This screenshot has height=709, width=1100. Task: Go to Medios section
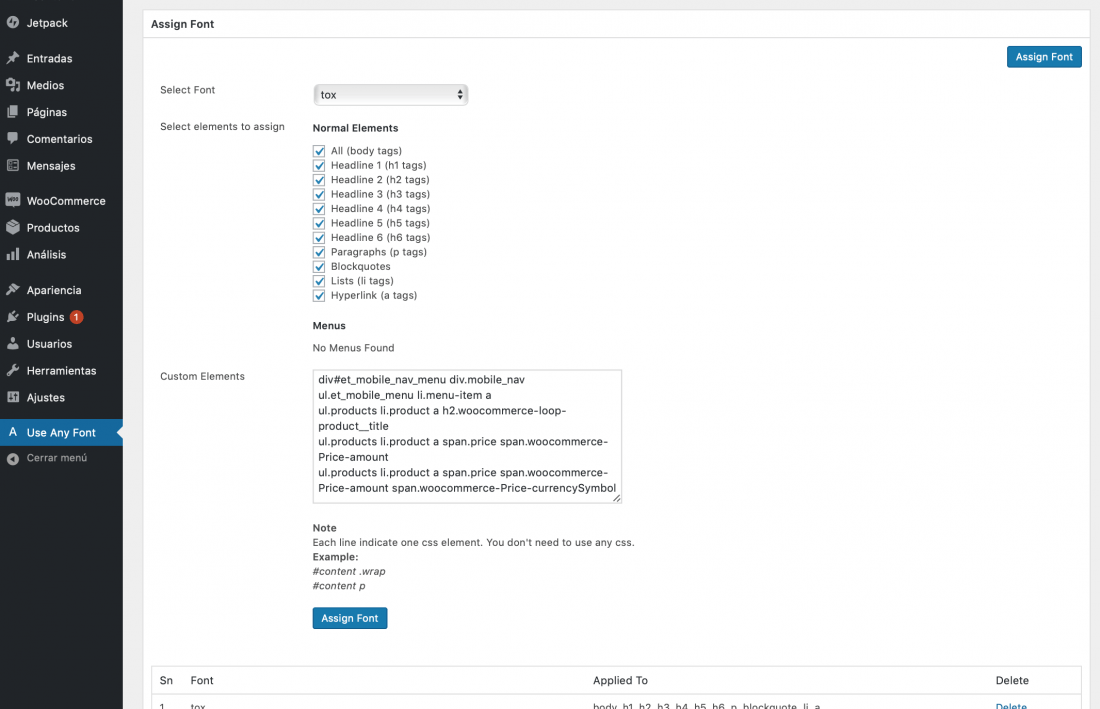pyautogui.click(x=61, y=85)
